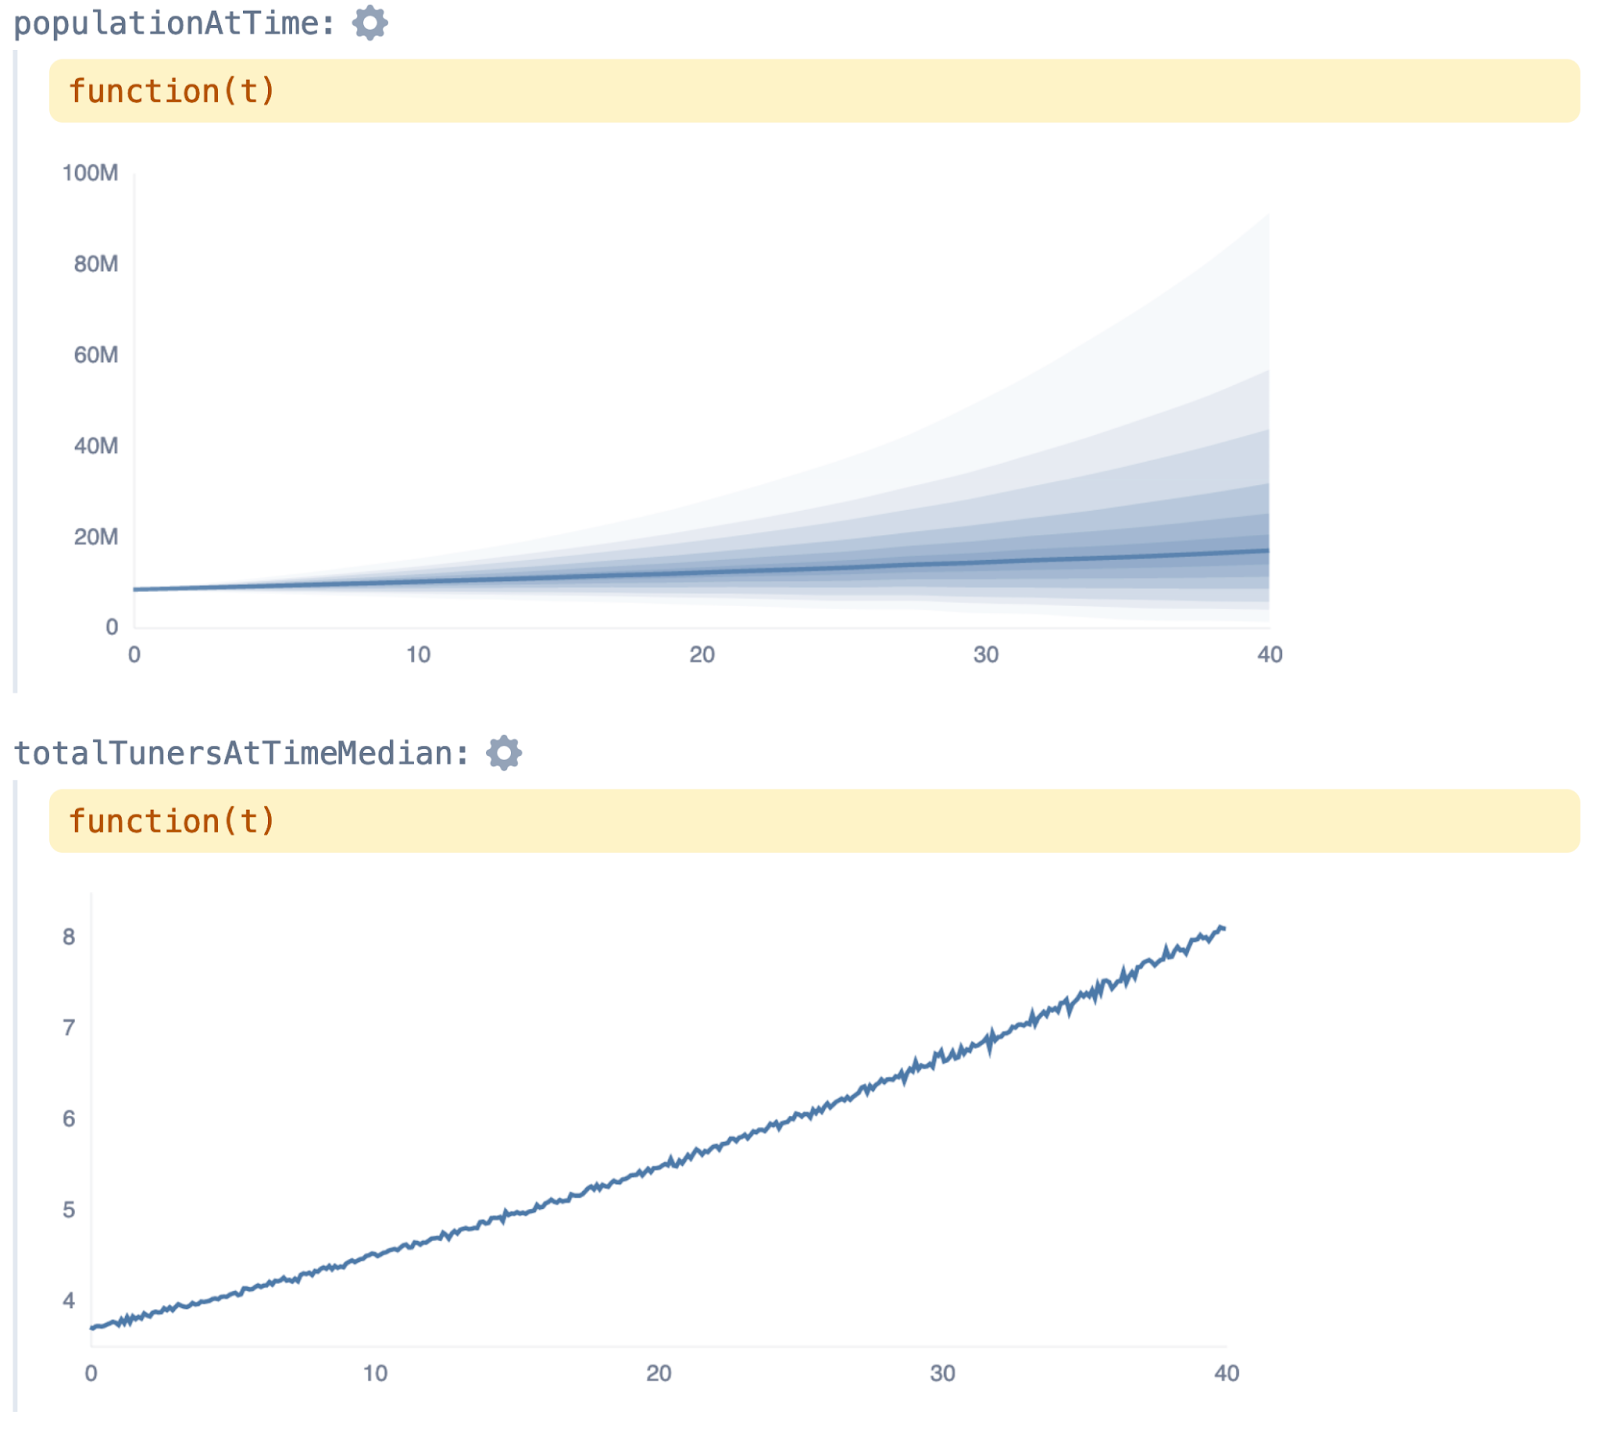Select the function(t) box under totalTunersAtTimeMedian
This screenshot has width=1600, height=1430.
point(814,821)
